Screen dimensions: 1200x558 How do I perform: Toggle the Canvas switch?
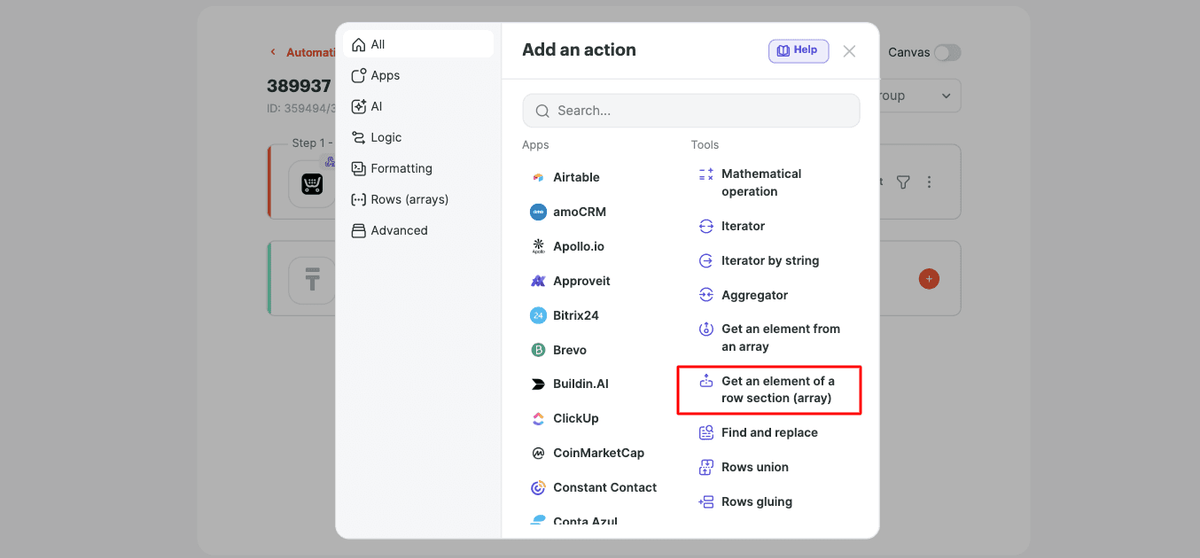[947, 52]
